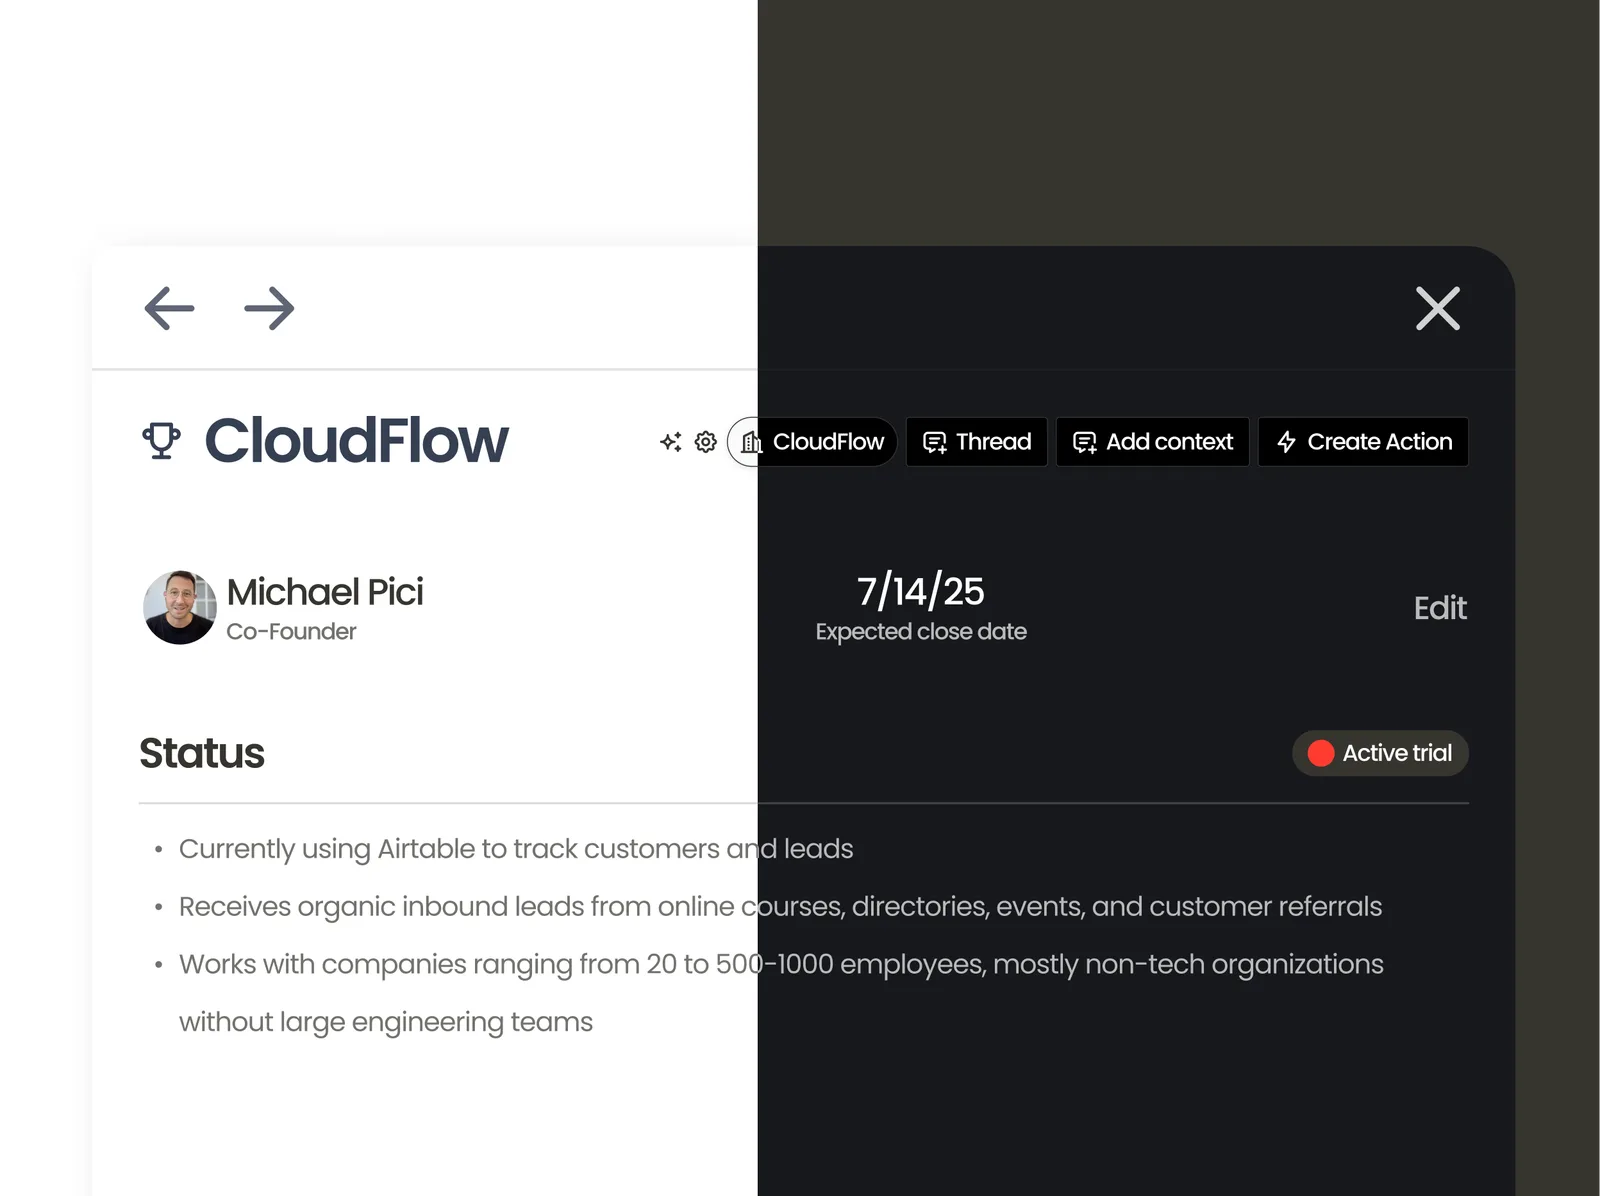Select the Michael Pici name
The height and width of the screenshot is (1196, 1600).
(x=325, y=592)
